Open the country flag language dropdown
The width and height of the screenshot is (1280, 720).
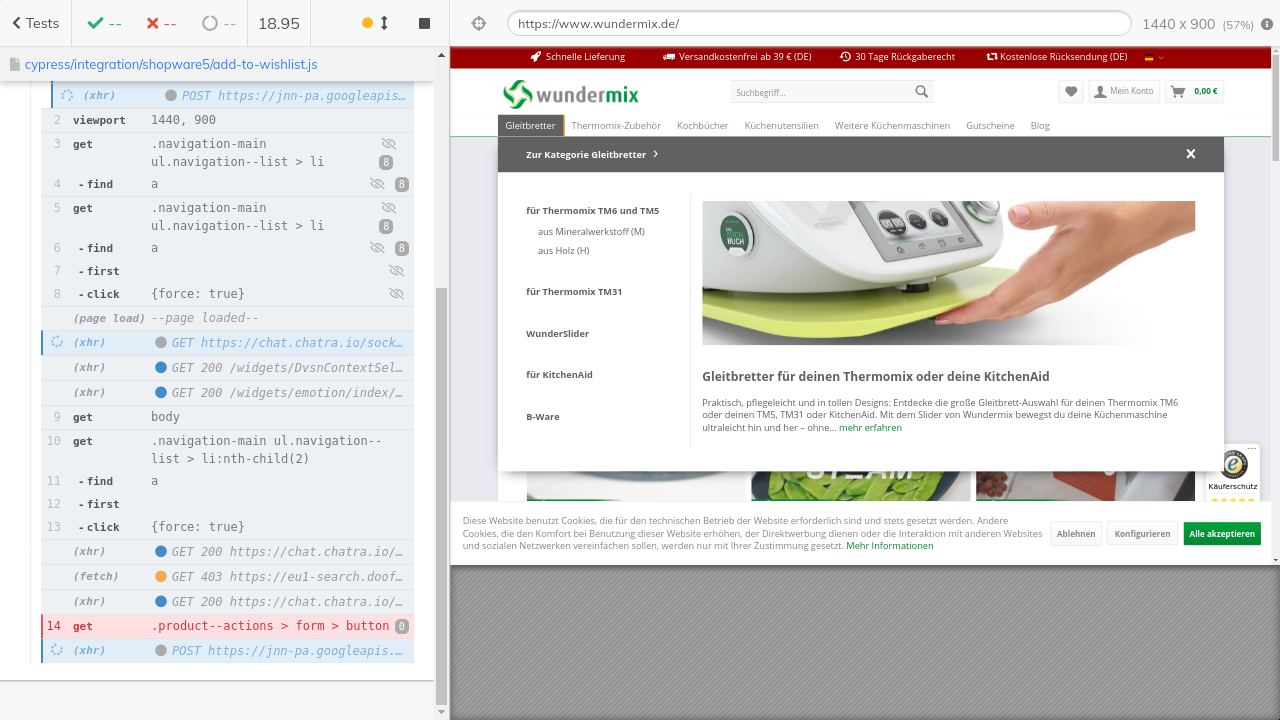(1154, 57)
